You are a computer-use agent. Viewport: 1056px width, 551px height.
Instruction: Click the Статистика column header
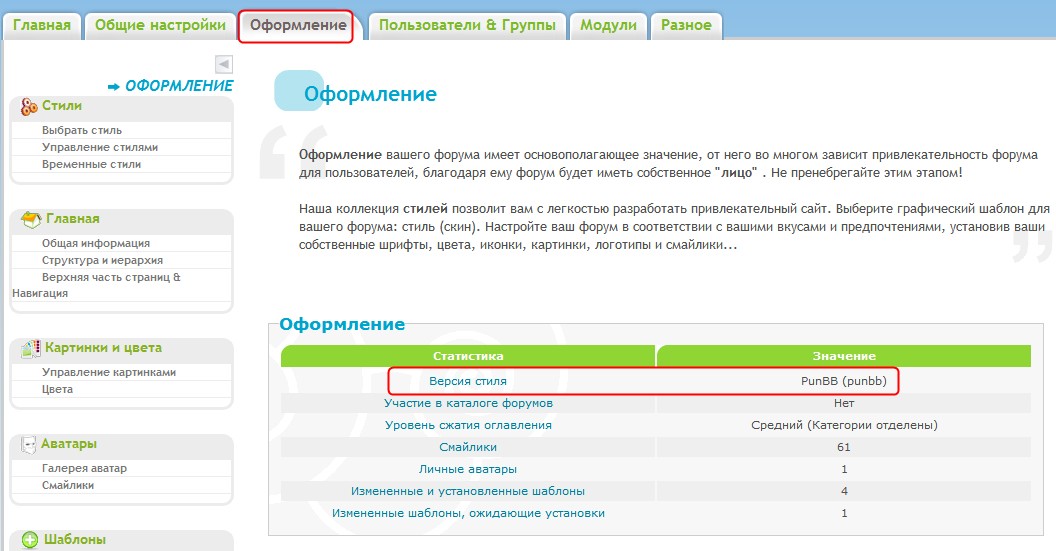[x=468, y=356]
